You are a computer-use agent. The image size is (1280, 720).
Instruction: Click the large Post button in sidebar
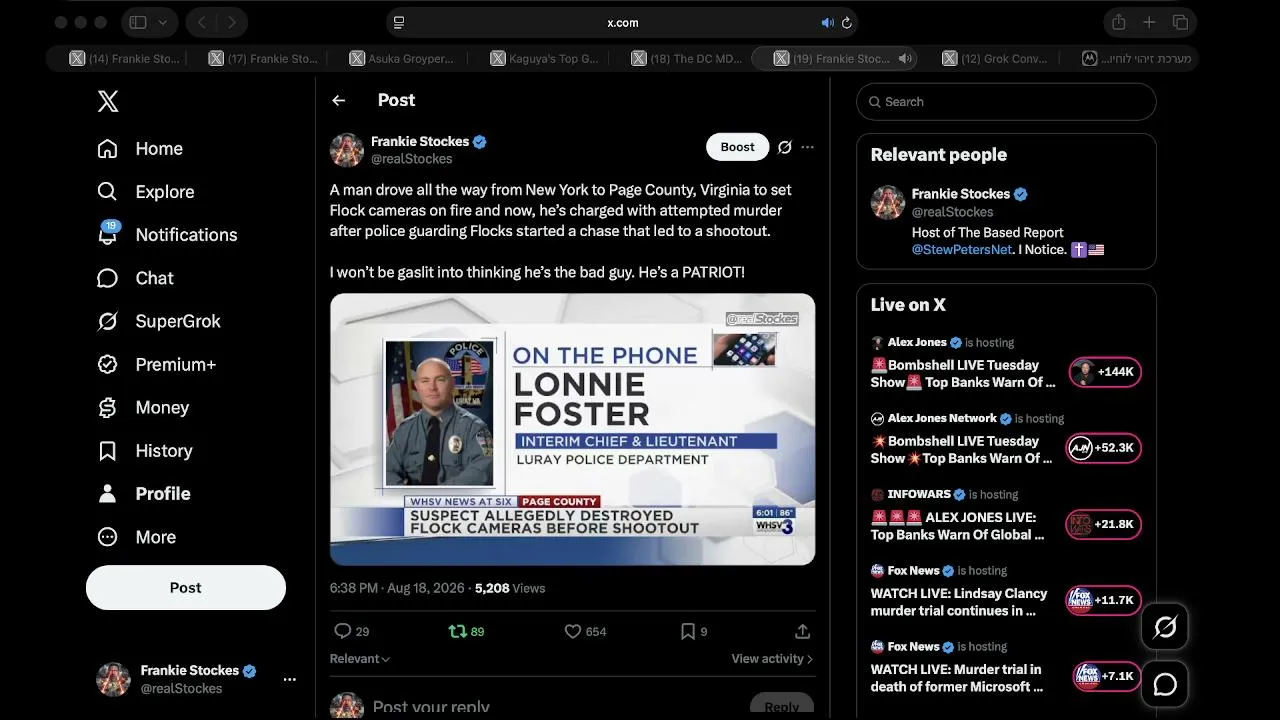click(x=186, y=588)
